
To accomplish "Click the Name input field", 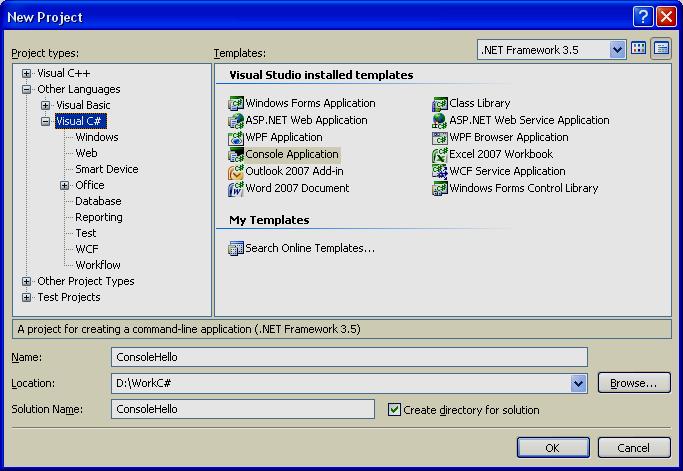I will [349, 357].
